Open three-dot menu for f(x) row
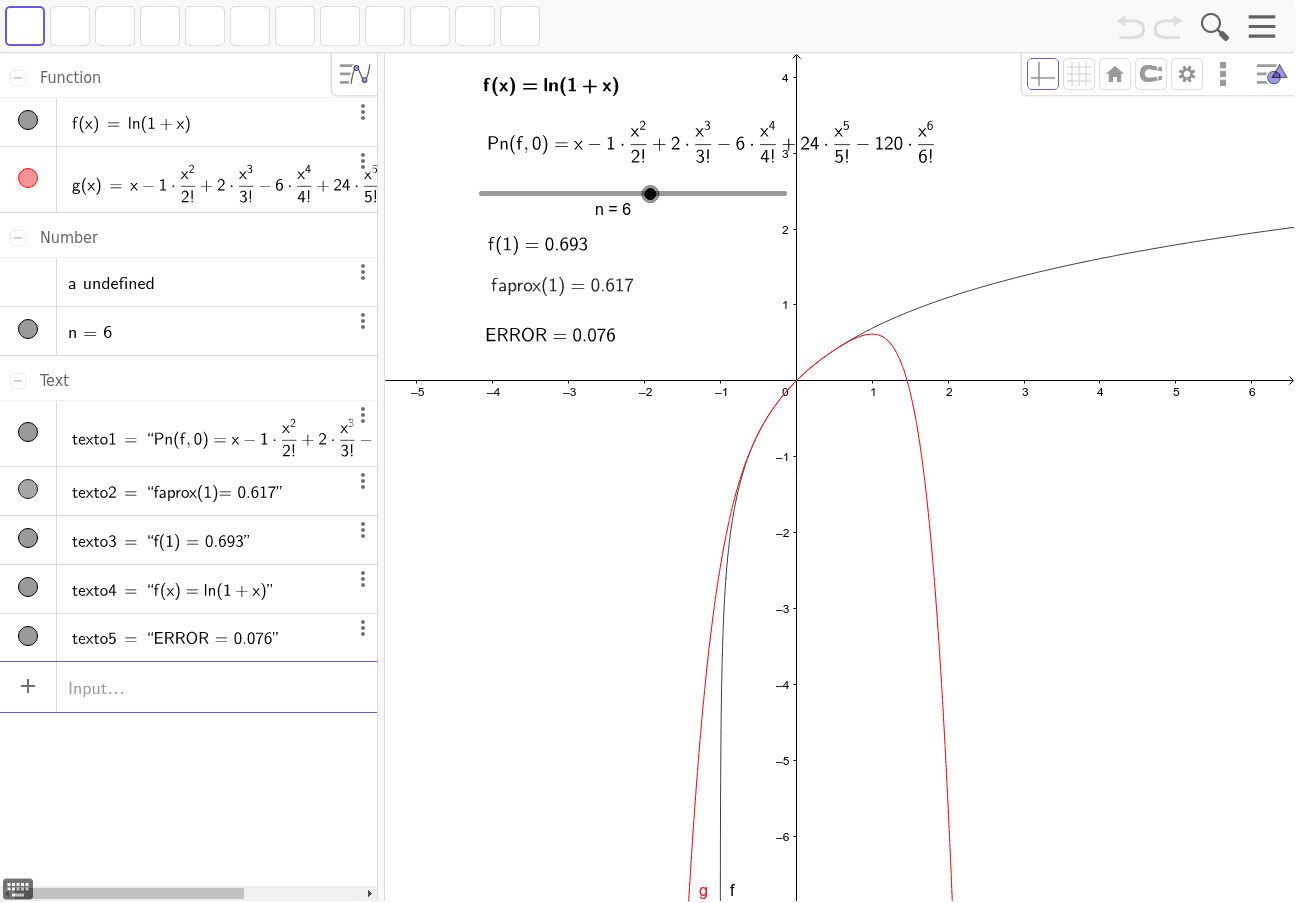 pos(363,112)
